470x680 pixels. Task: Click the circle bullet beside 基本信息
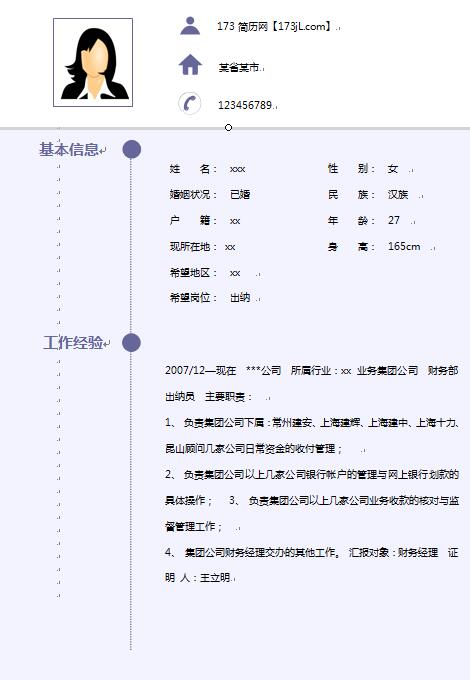point(131,149)
